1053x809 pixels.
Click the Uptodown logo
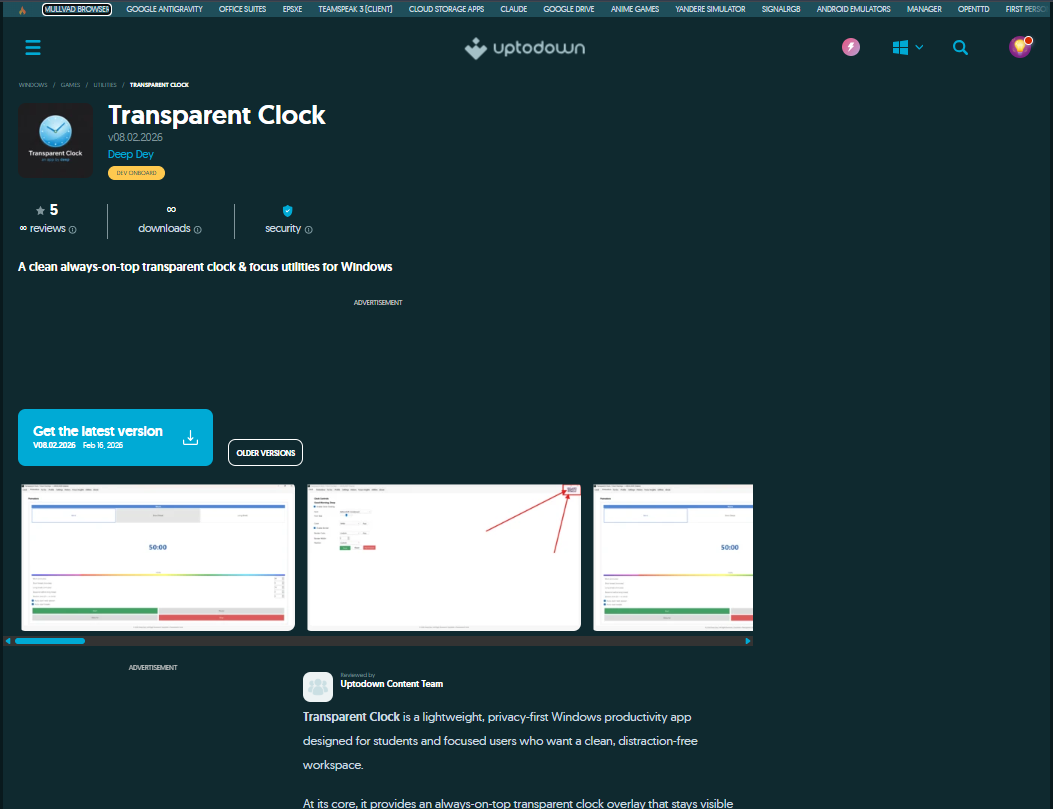[524, 48]
